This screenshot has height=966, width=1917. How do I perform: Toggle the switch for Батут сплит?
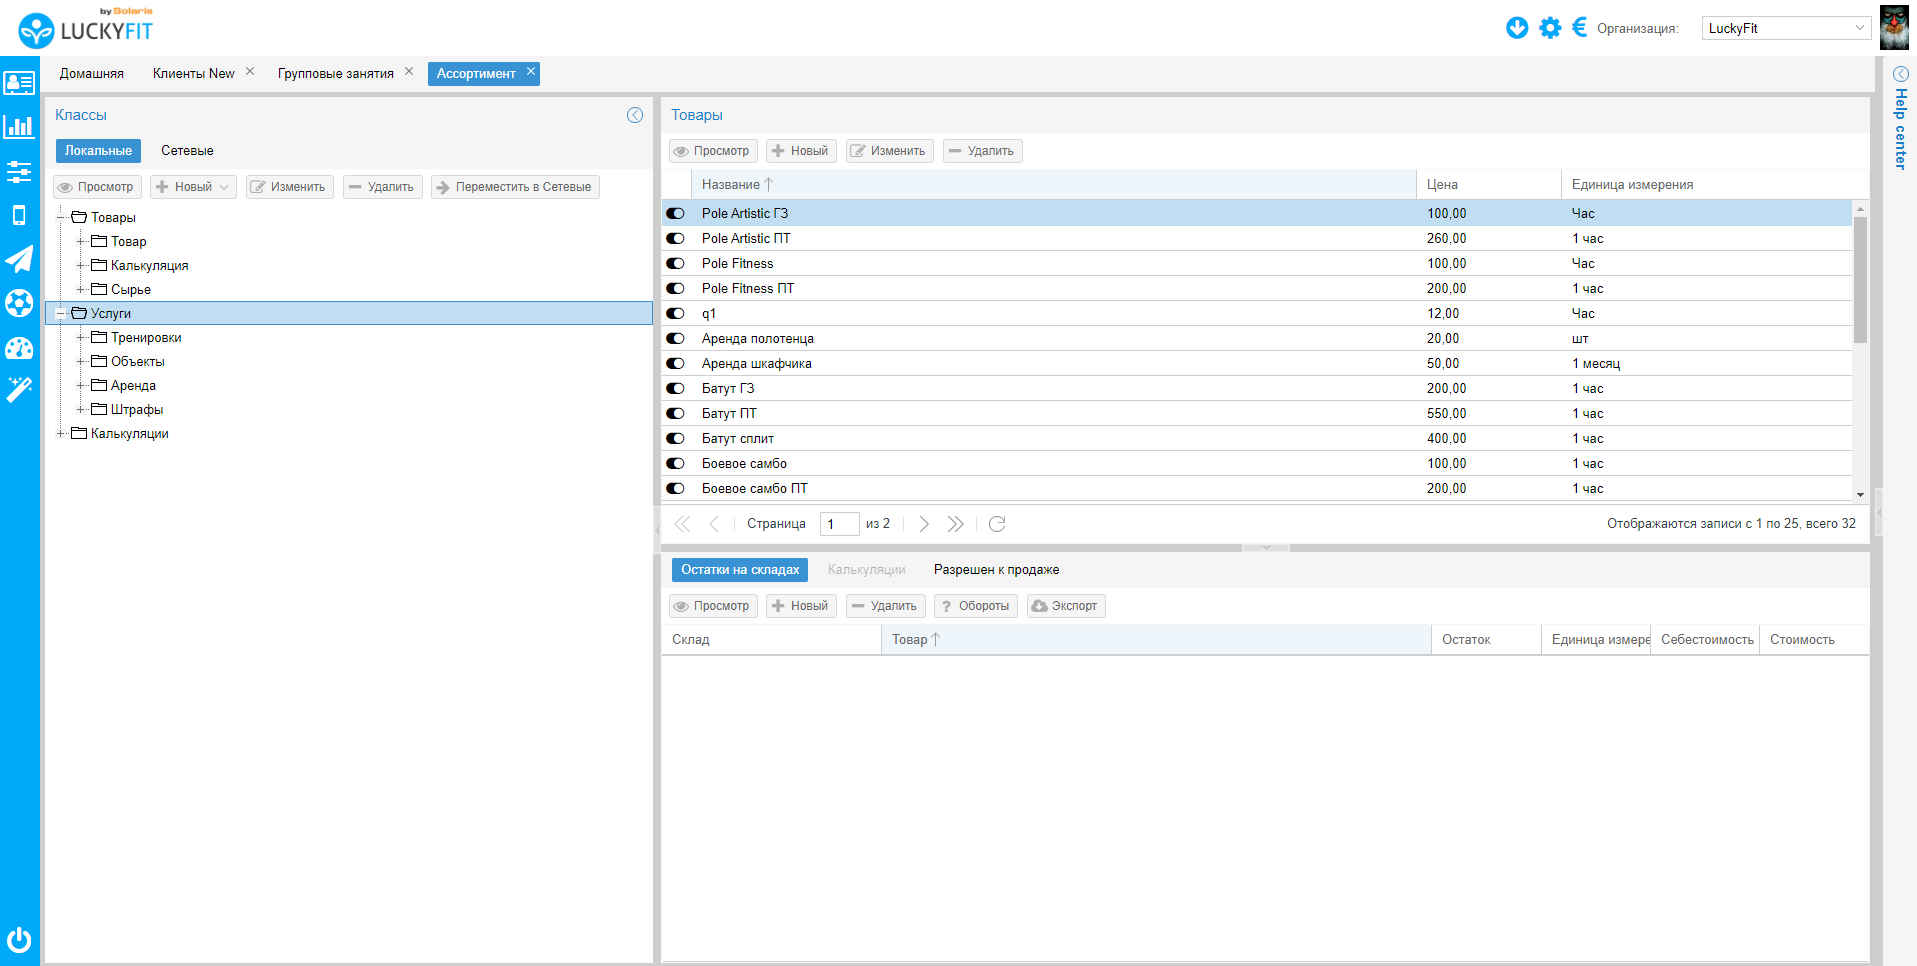tap(676, 438)
